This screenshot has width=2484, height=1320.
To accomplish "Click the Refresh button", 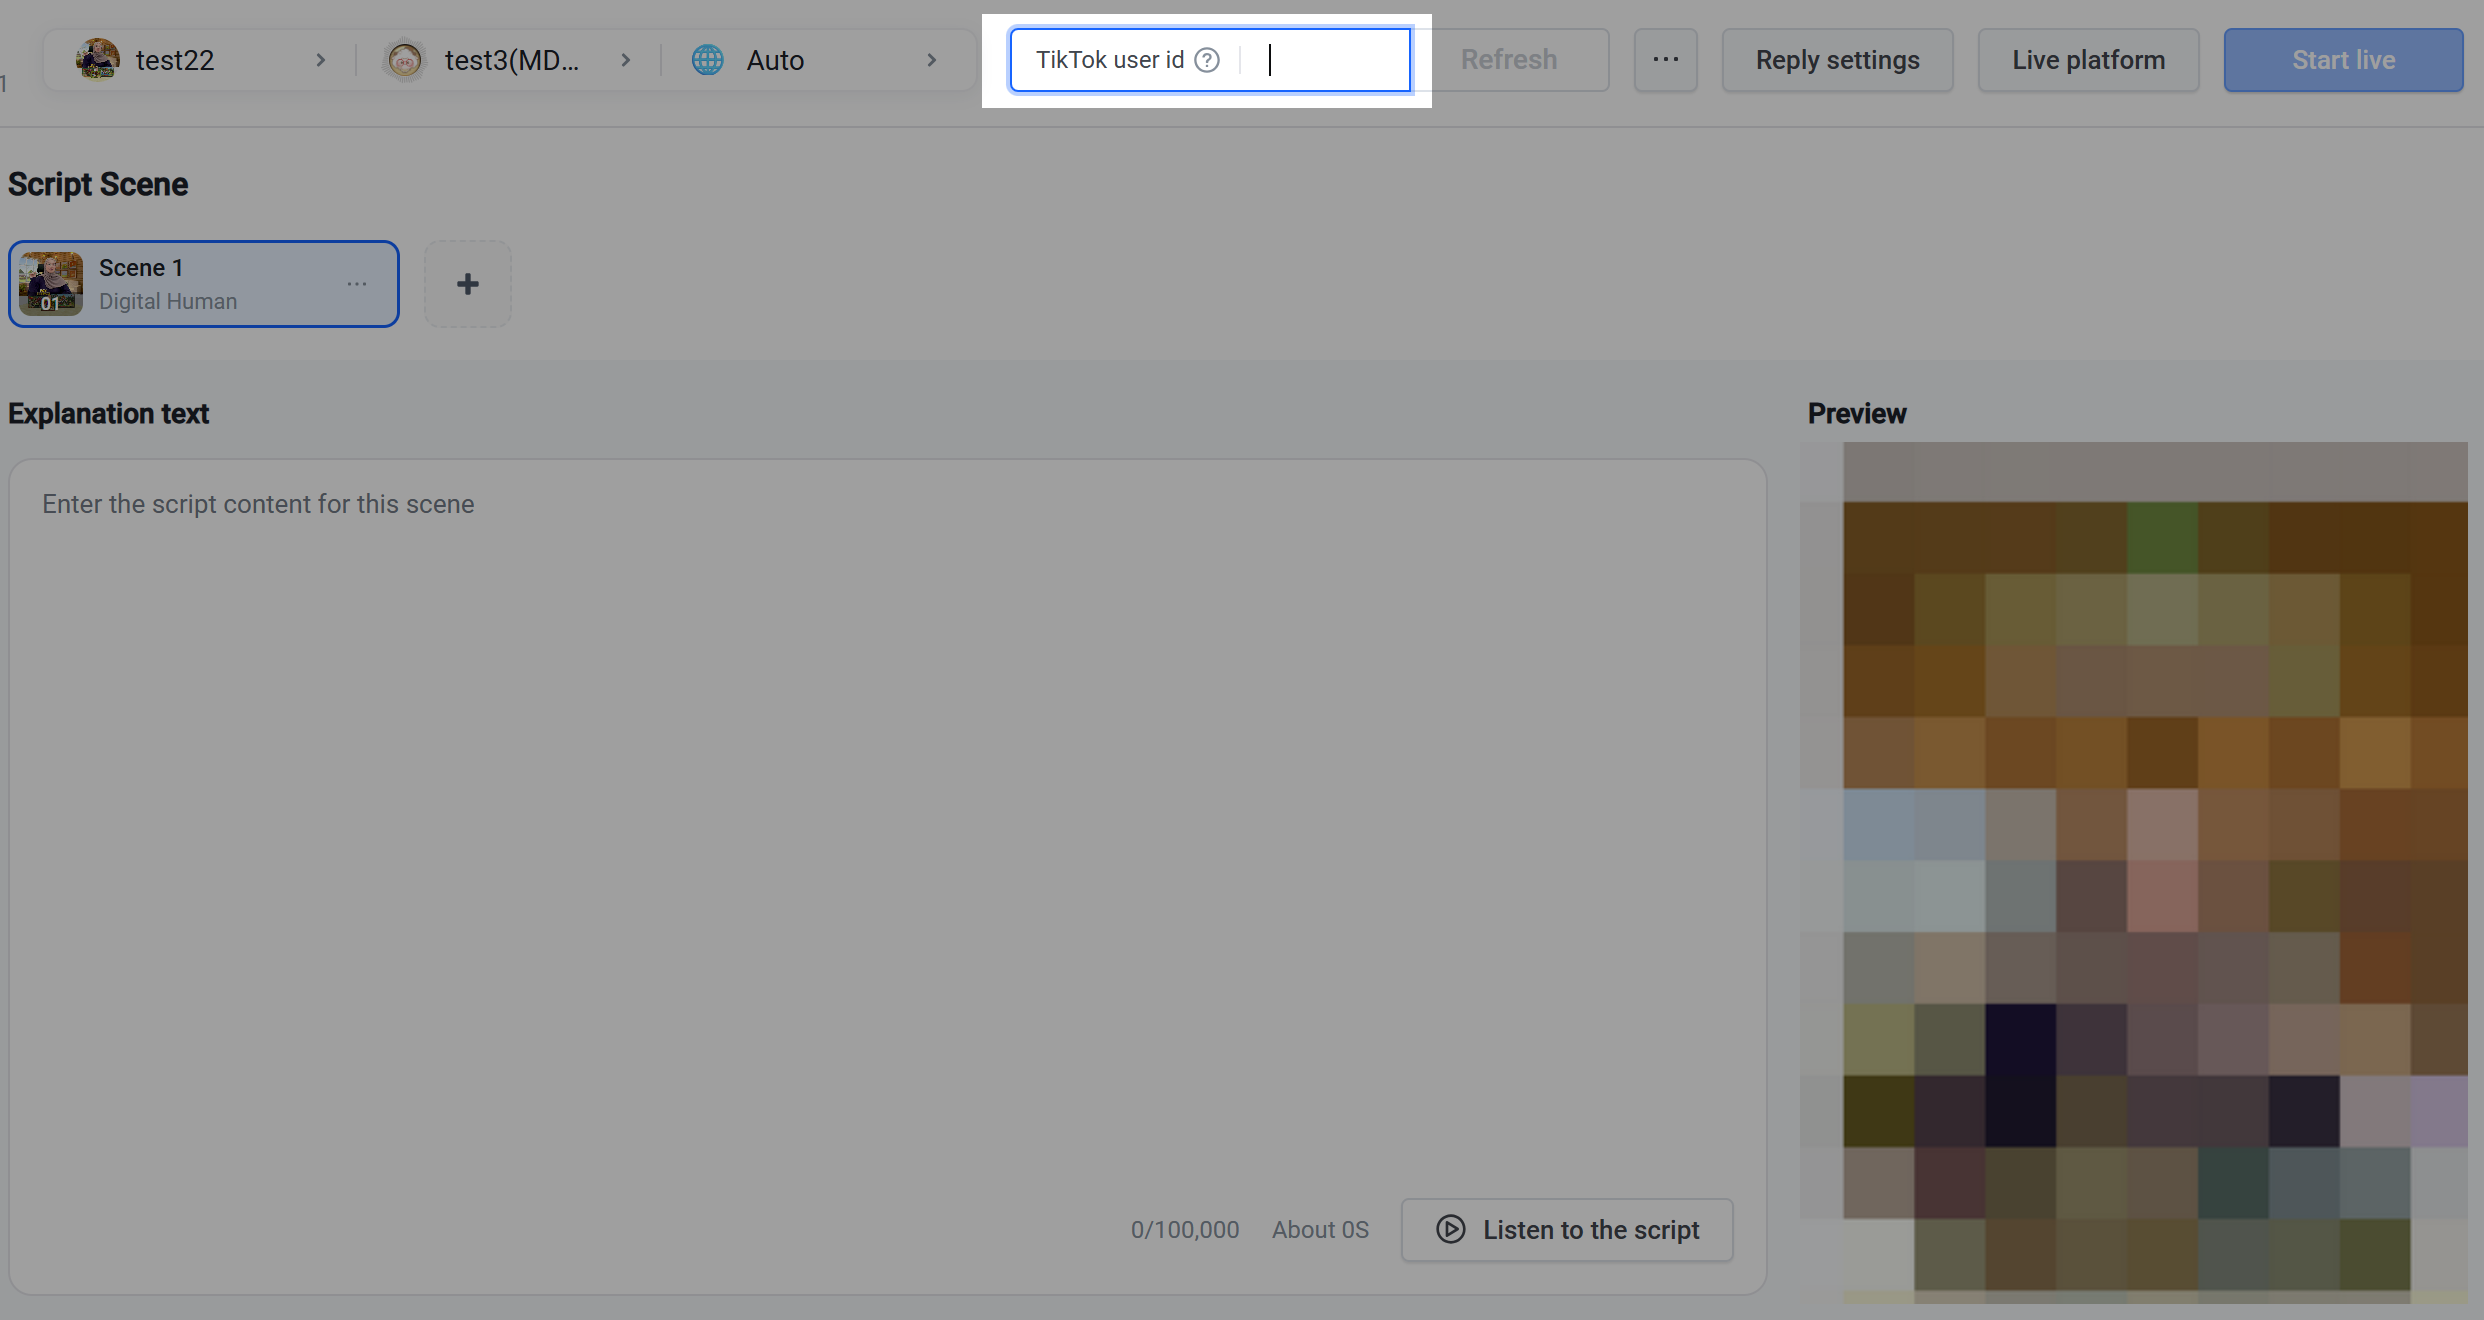I will pos(1509,60).
